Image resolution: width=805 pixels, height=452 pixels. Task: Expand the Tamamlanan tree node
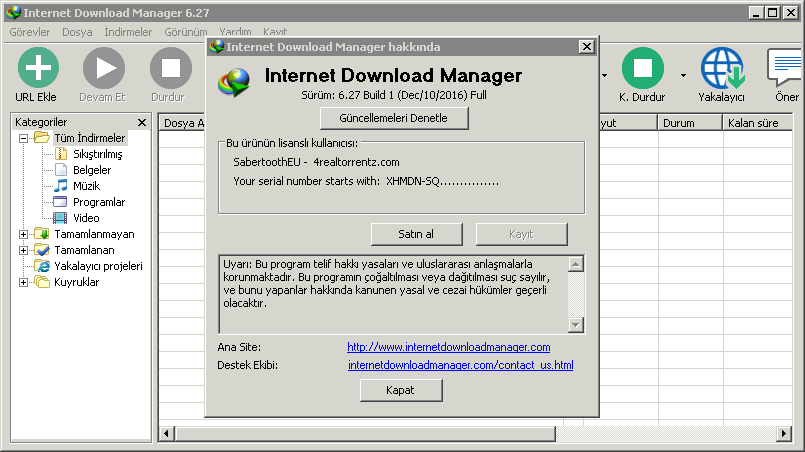point(23,250)
